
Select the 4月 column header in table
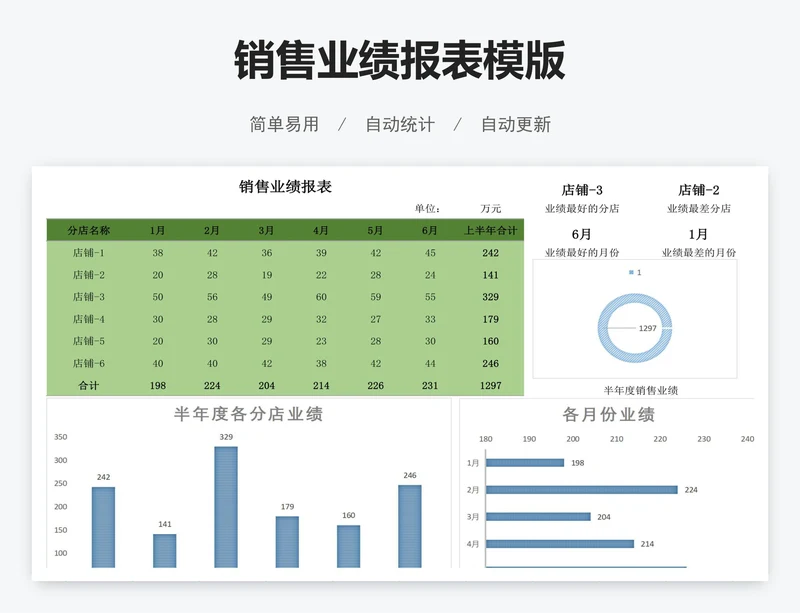321,230
